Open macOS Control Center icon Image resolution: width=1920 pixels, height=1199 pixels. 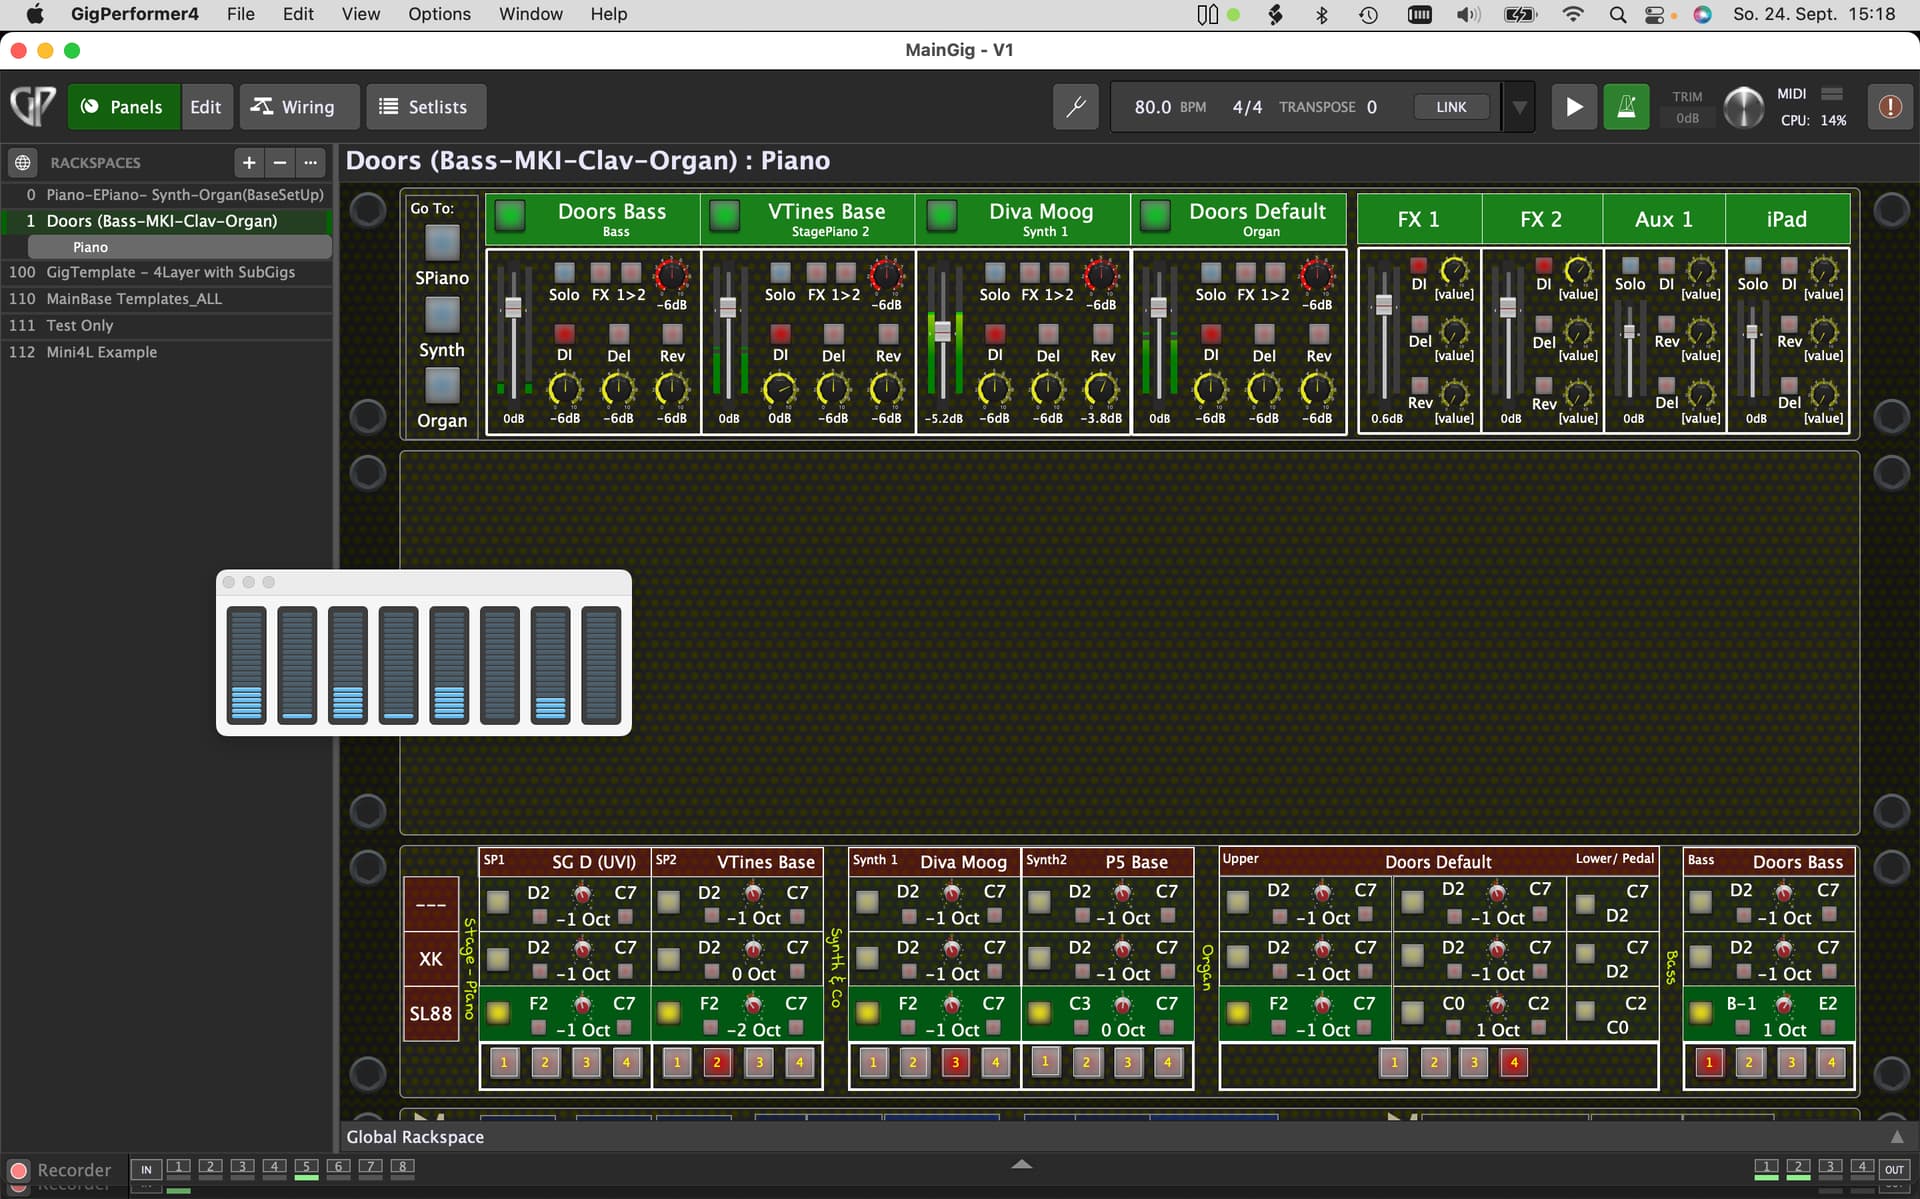1655,14
